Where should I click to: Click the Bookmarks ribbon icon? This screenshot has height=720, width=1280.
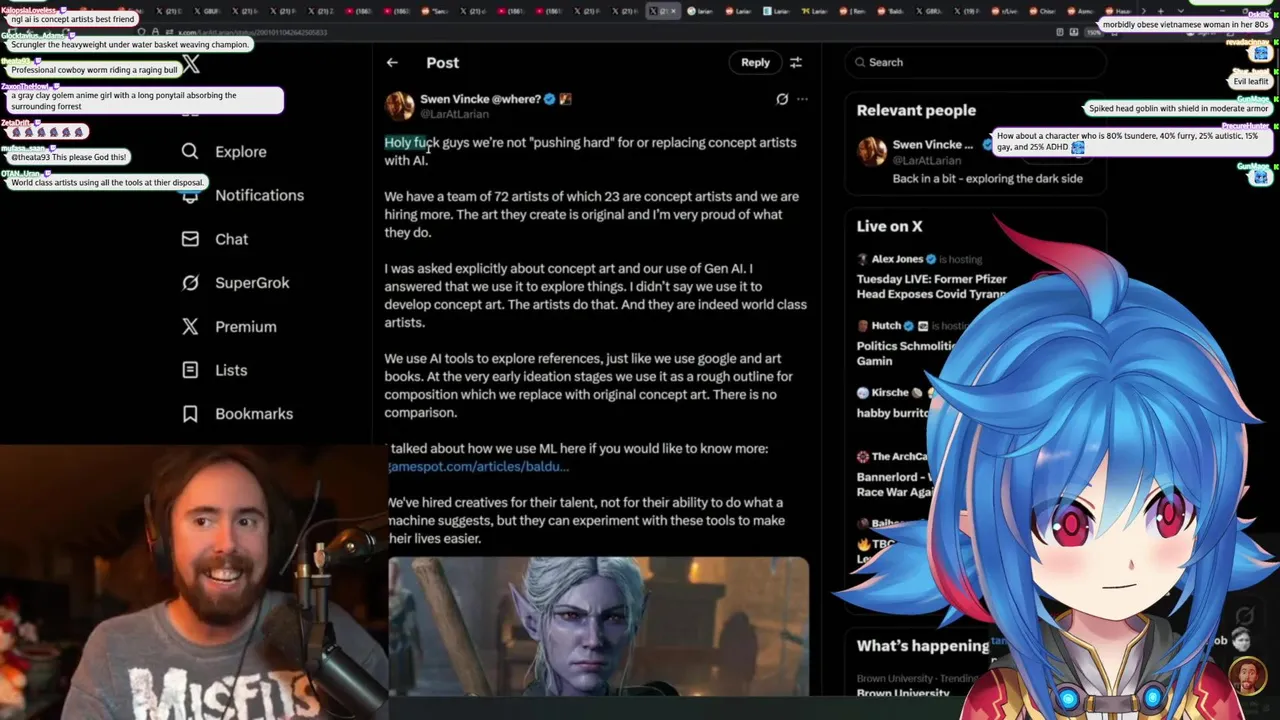[x=190, y=414]
